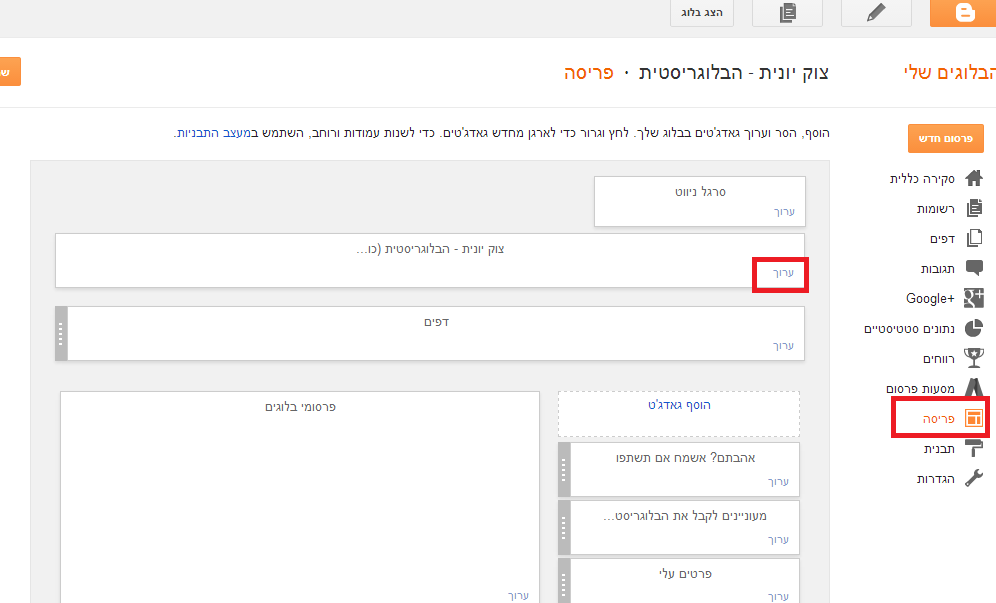Open סקירה כללית in sidebar
The height and width of the screenshot is (603, 996).
click(x=922, y=179)
